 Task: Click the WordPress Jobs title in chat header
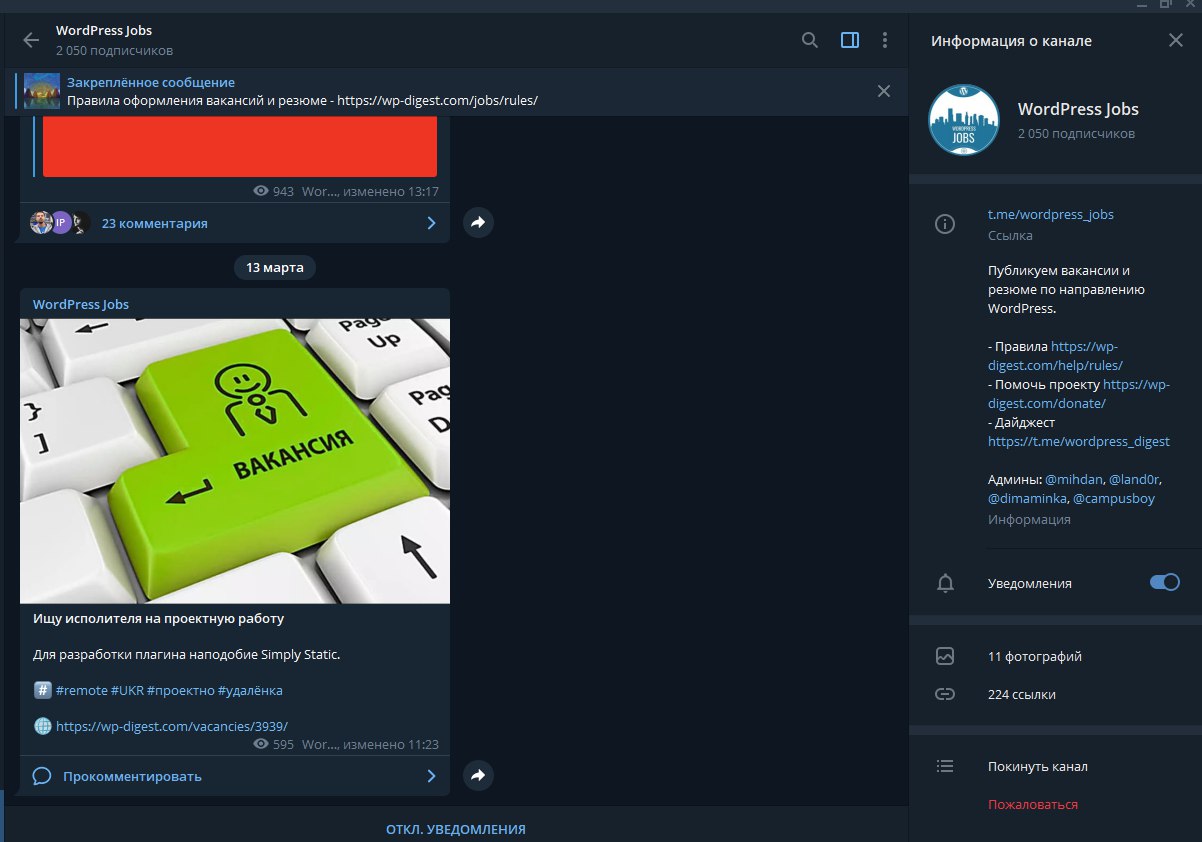click(x=104, y=31)
